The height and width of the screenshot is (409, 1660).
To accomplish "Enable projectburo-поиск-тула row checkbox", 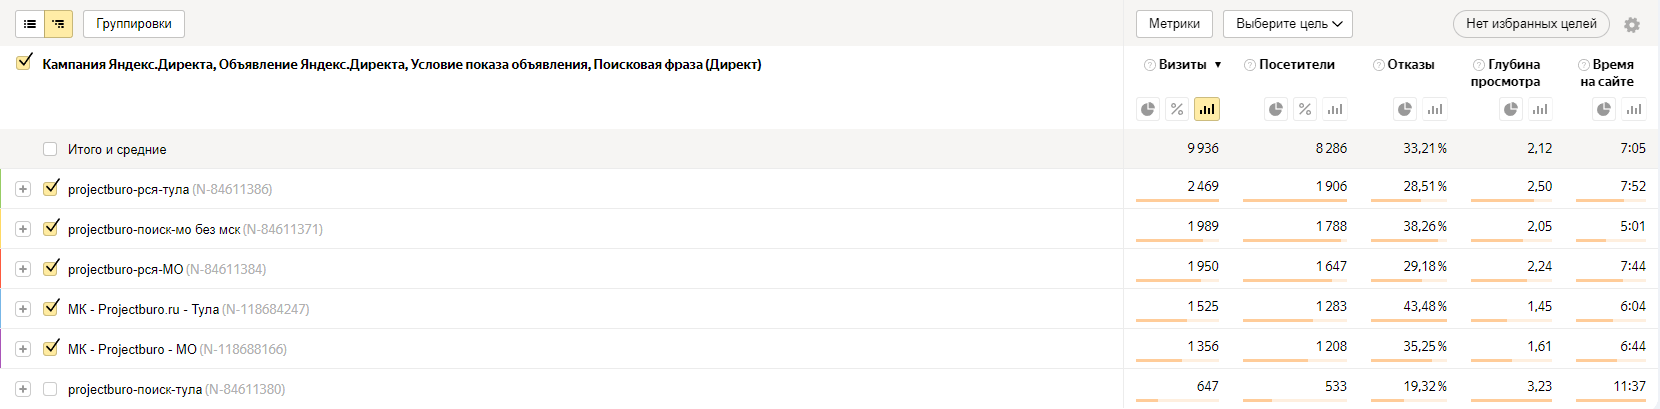I will pos(50,389).
